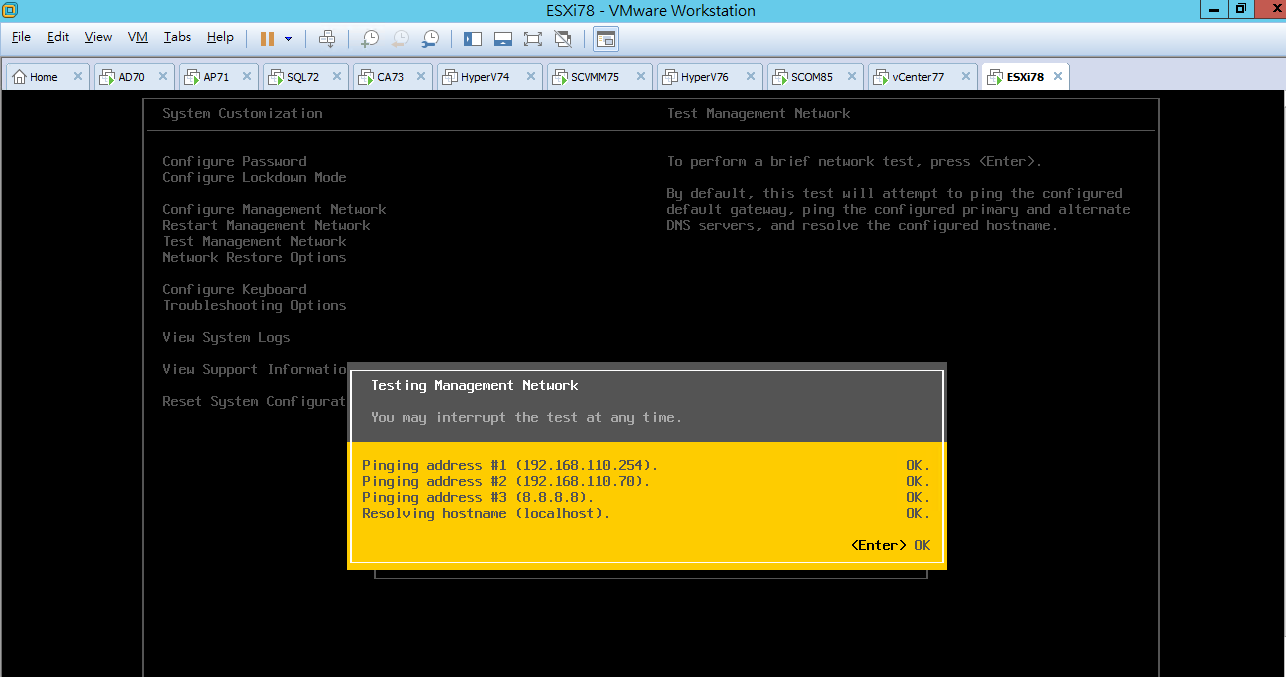This screenshot has width=1286, height=677.
Task: Click the console view toolbar icon
Action: tap(606, 39)
